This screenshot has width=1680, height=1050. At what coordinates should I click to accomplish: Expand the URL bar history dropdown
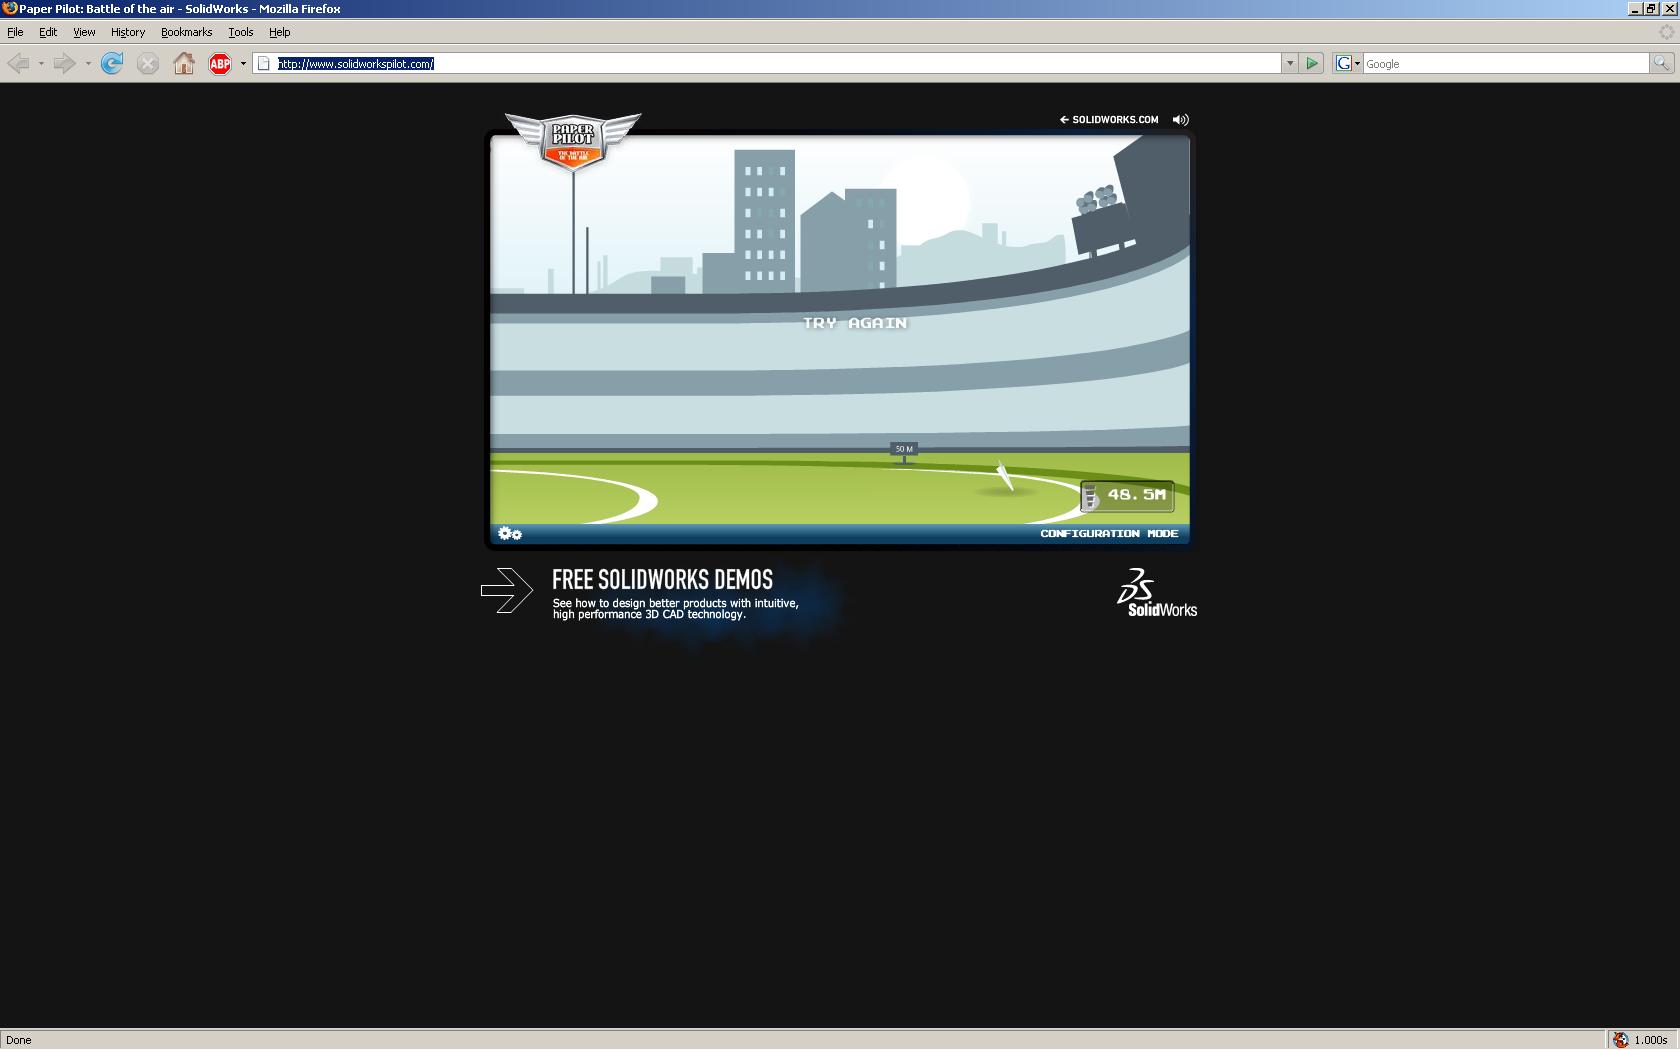click(1290, 64)
